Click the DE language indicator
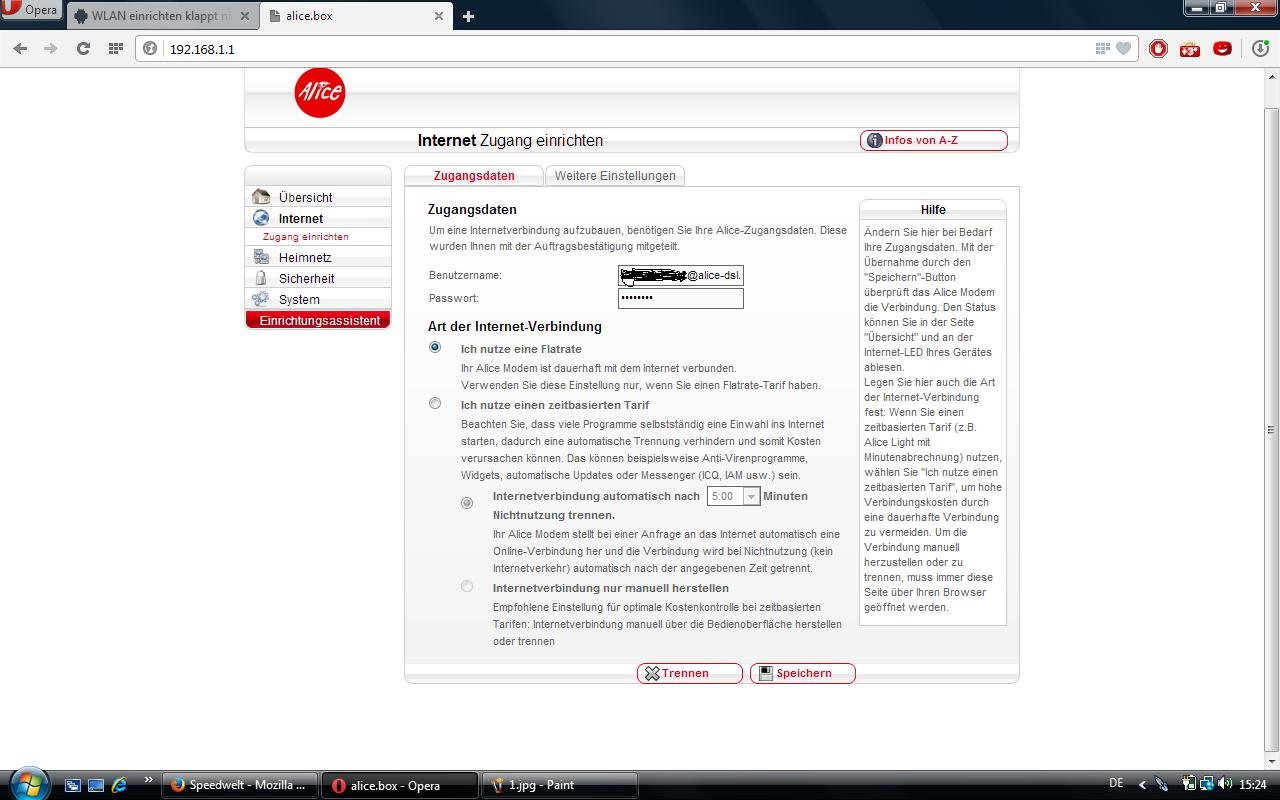 1116,783
